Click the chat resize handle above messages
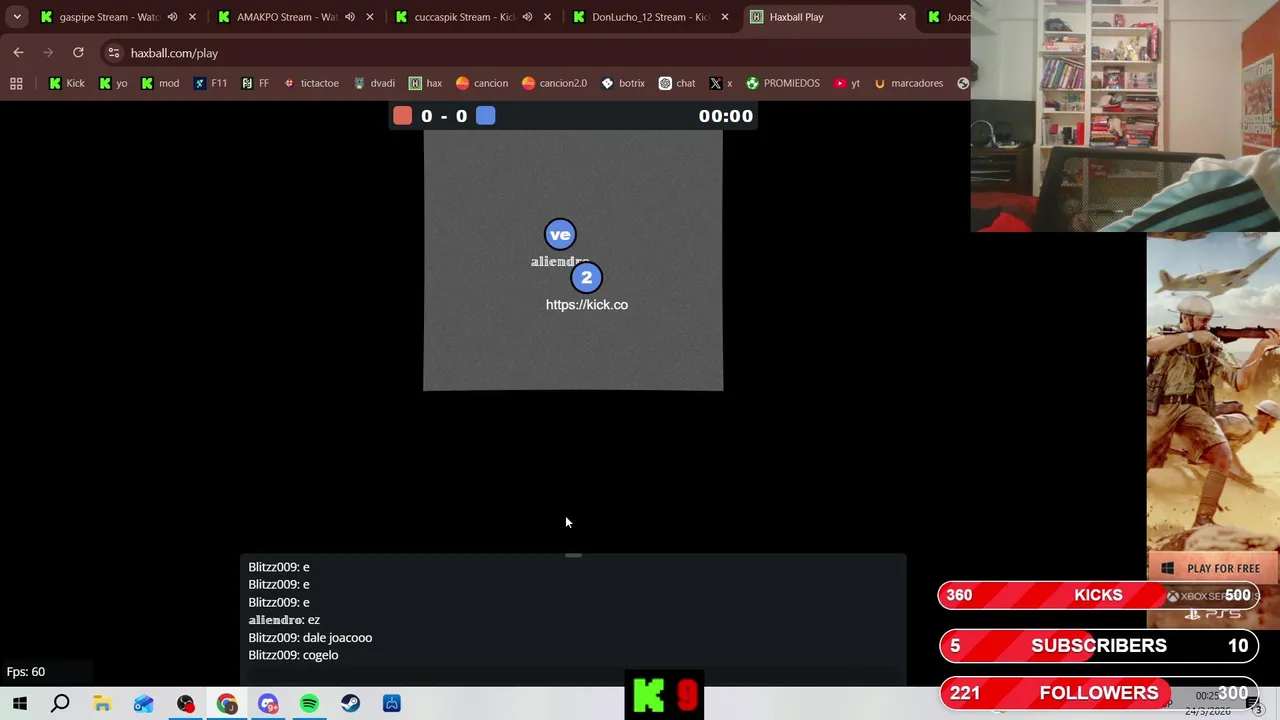 (x=573, y=555)
